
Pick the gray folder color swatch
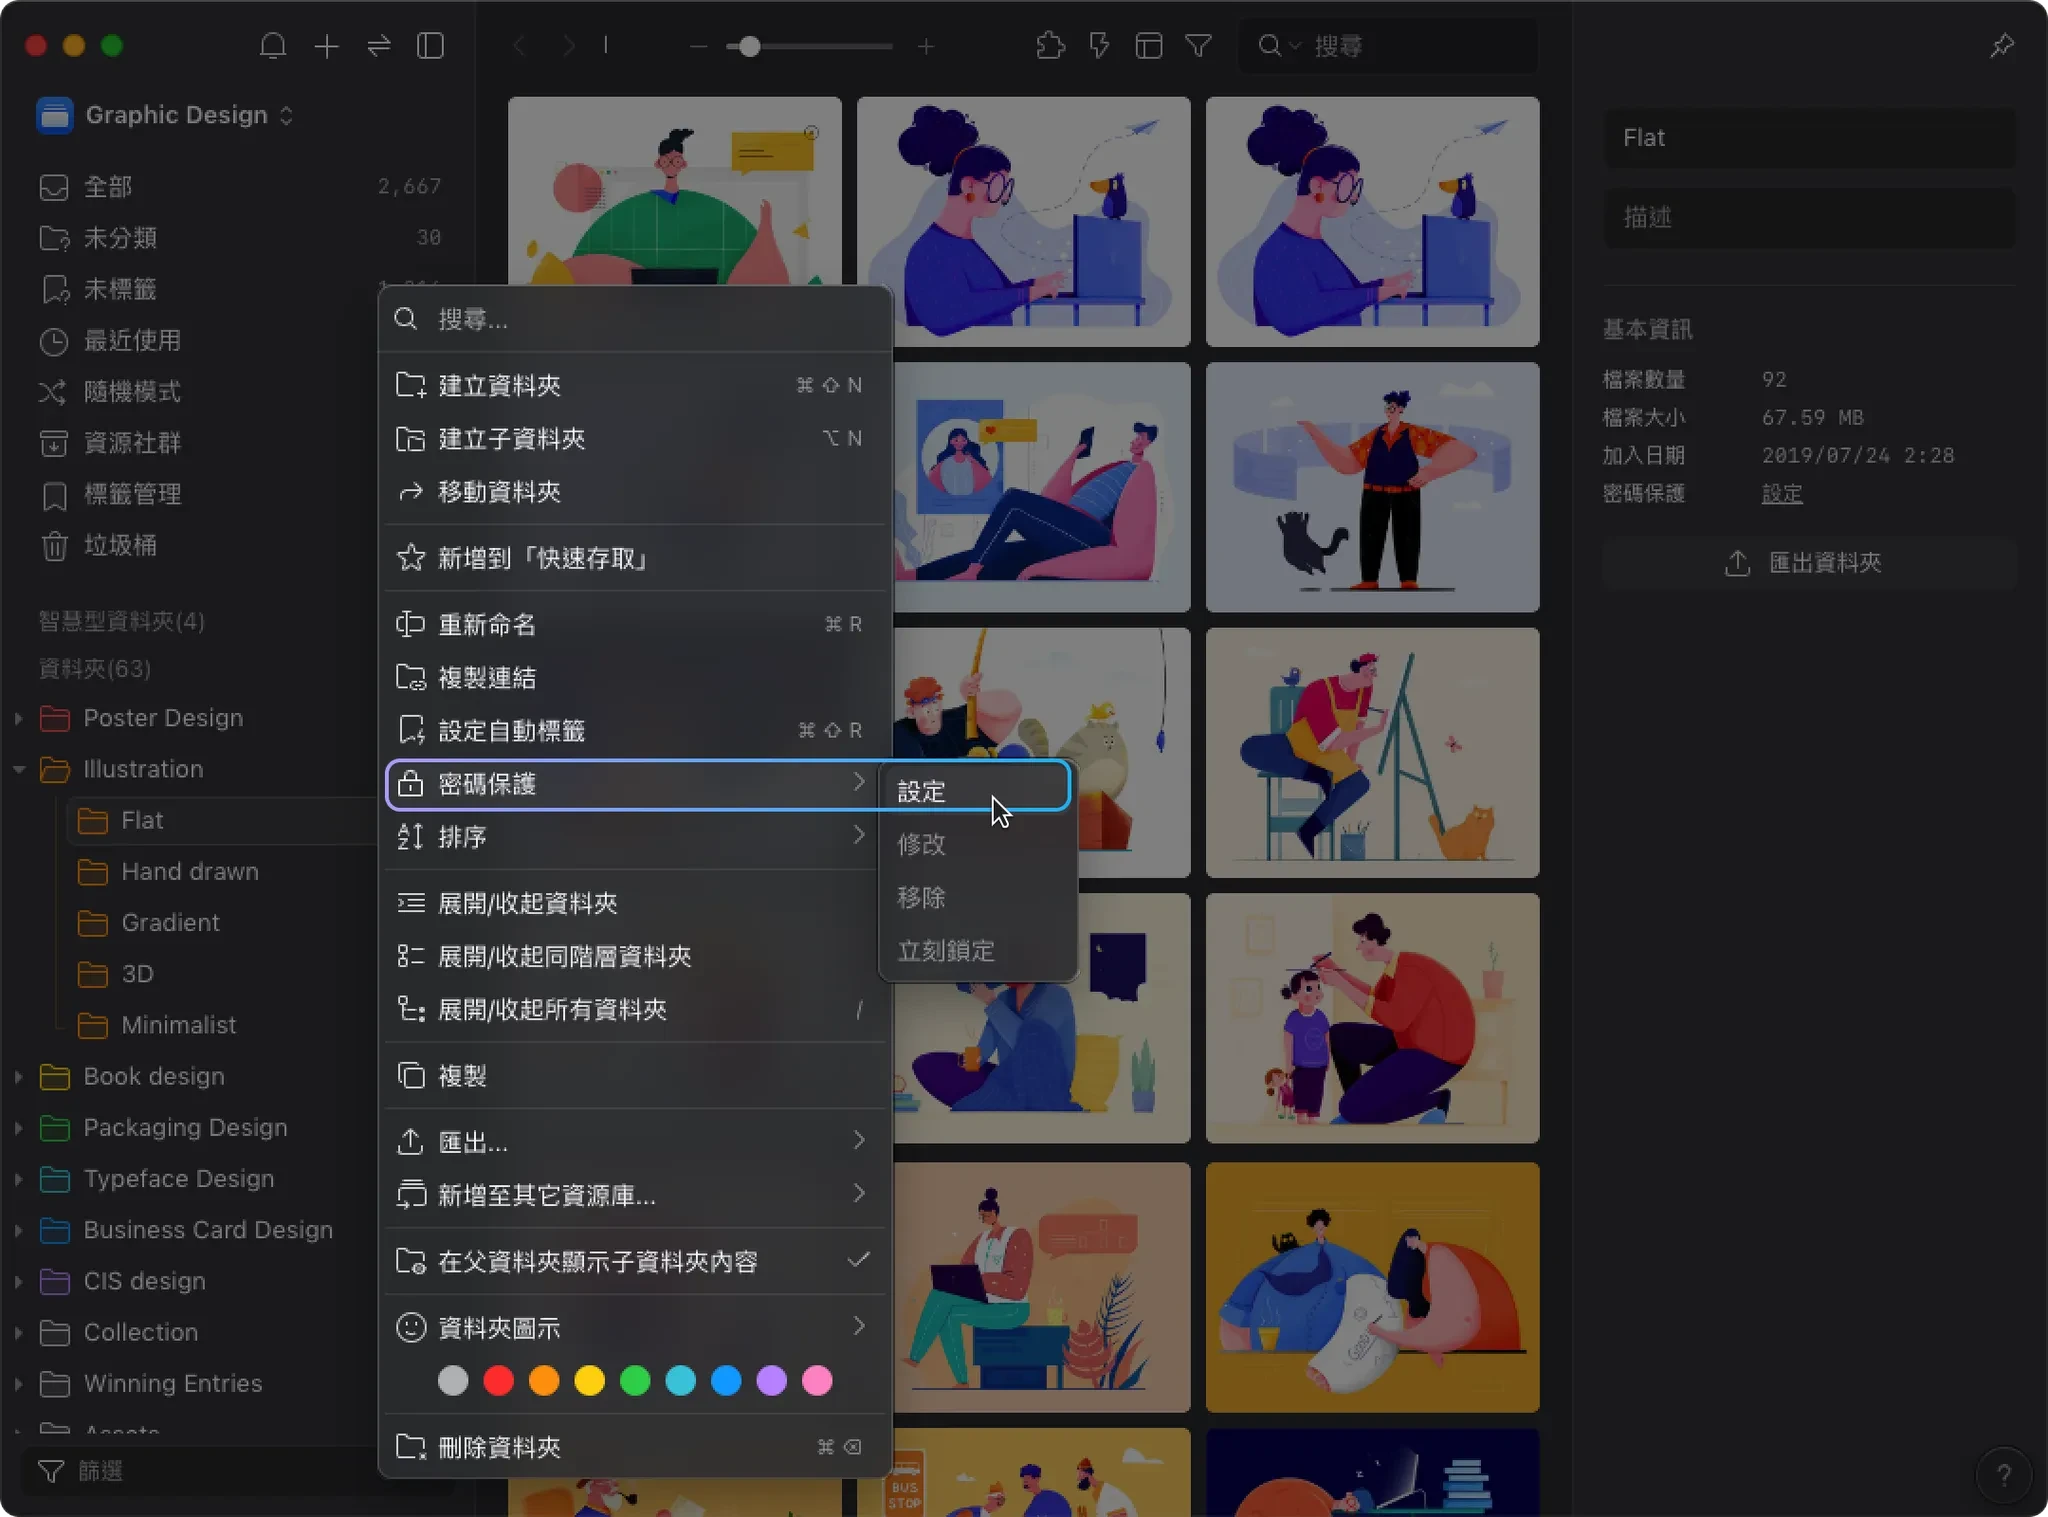pos(453,1380)
